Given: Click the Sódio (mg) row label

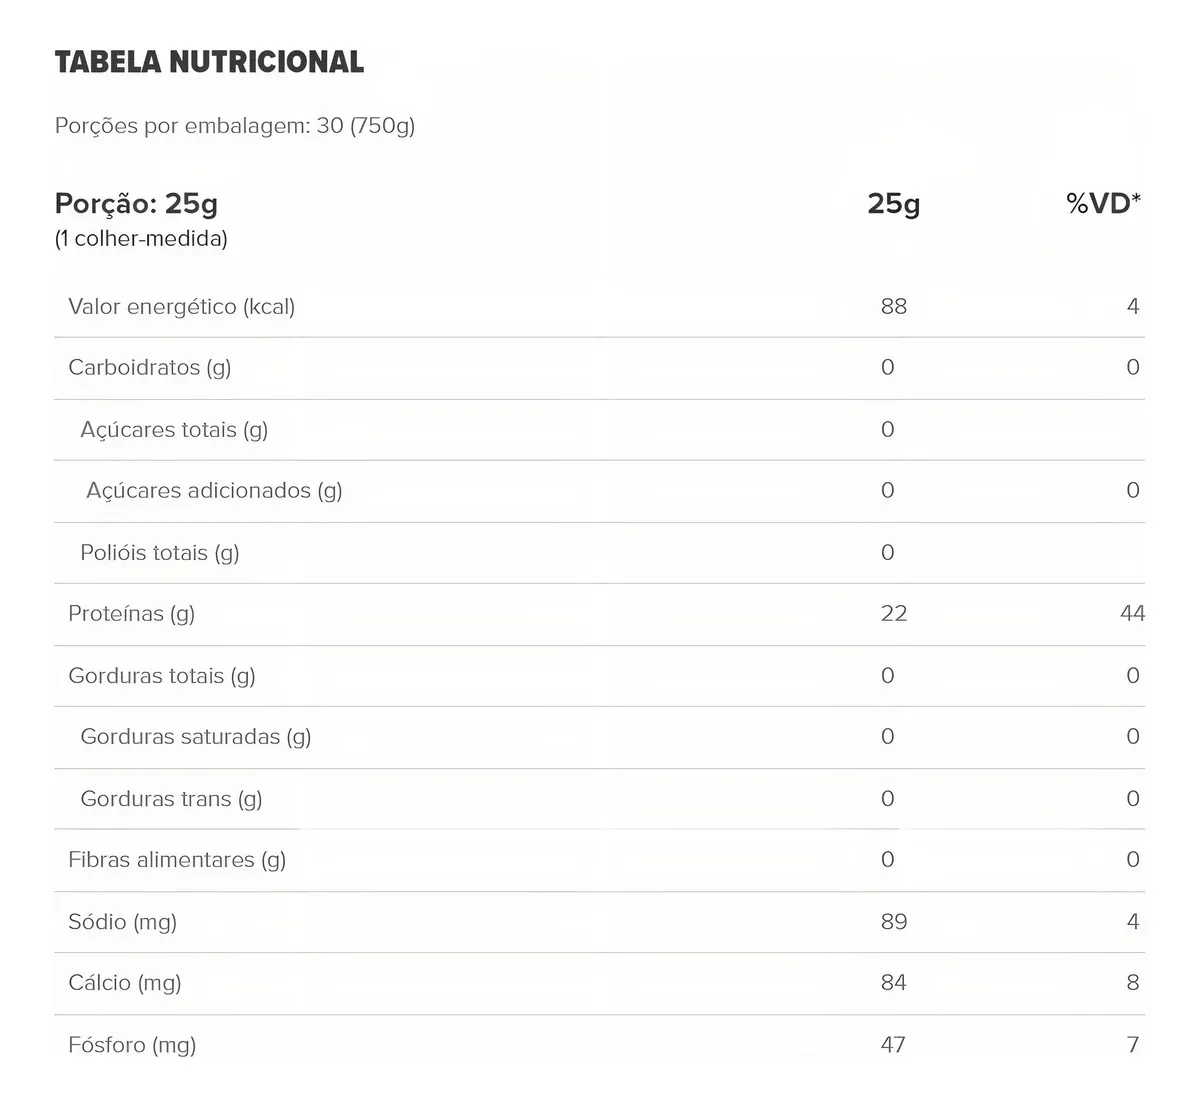Looking at the screenshot, I should [x=122, y=922].
